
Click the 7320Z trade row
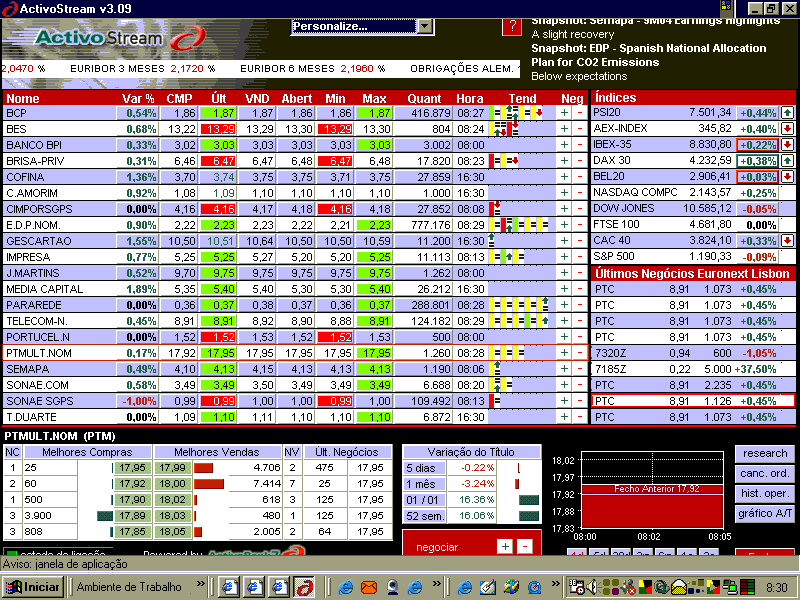pos(693,353)
